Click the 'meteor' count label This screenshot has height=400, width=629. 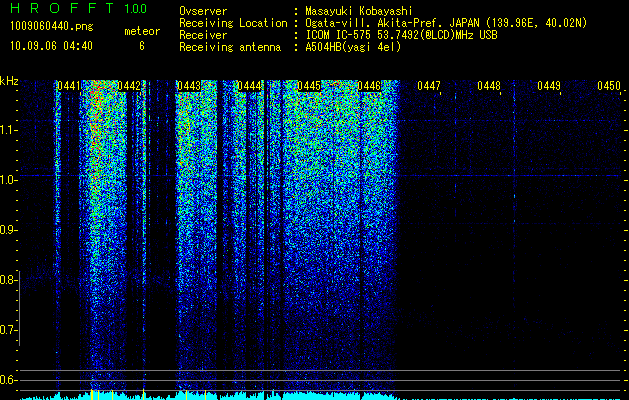(142, 31)
